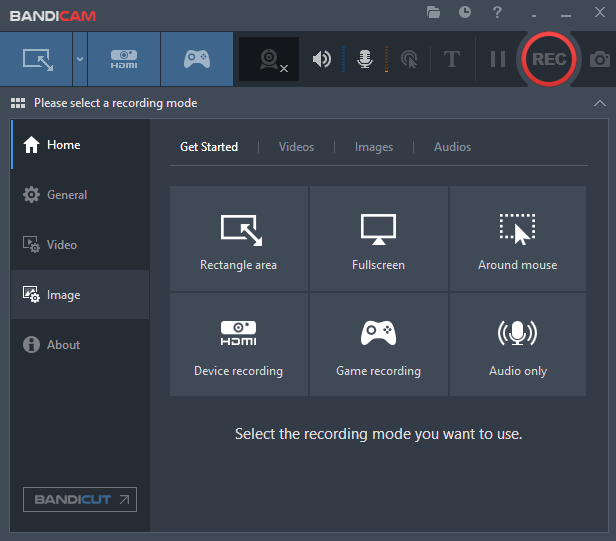Image resolution: width=616 pixels, height=541 pixels.
Task: Switch to the Audios tab
Action: 452,147
